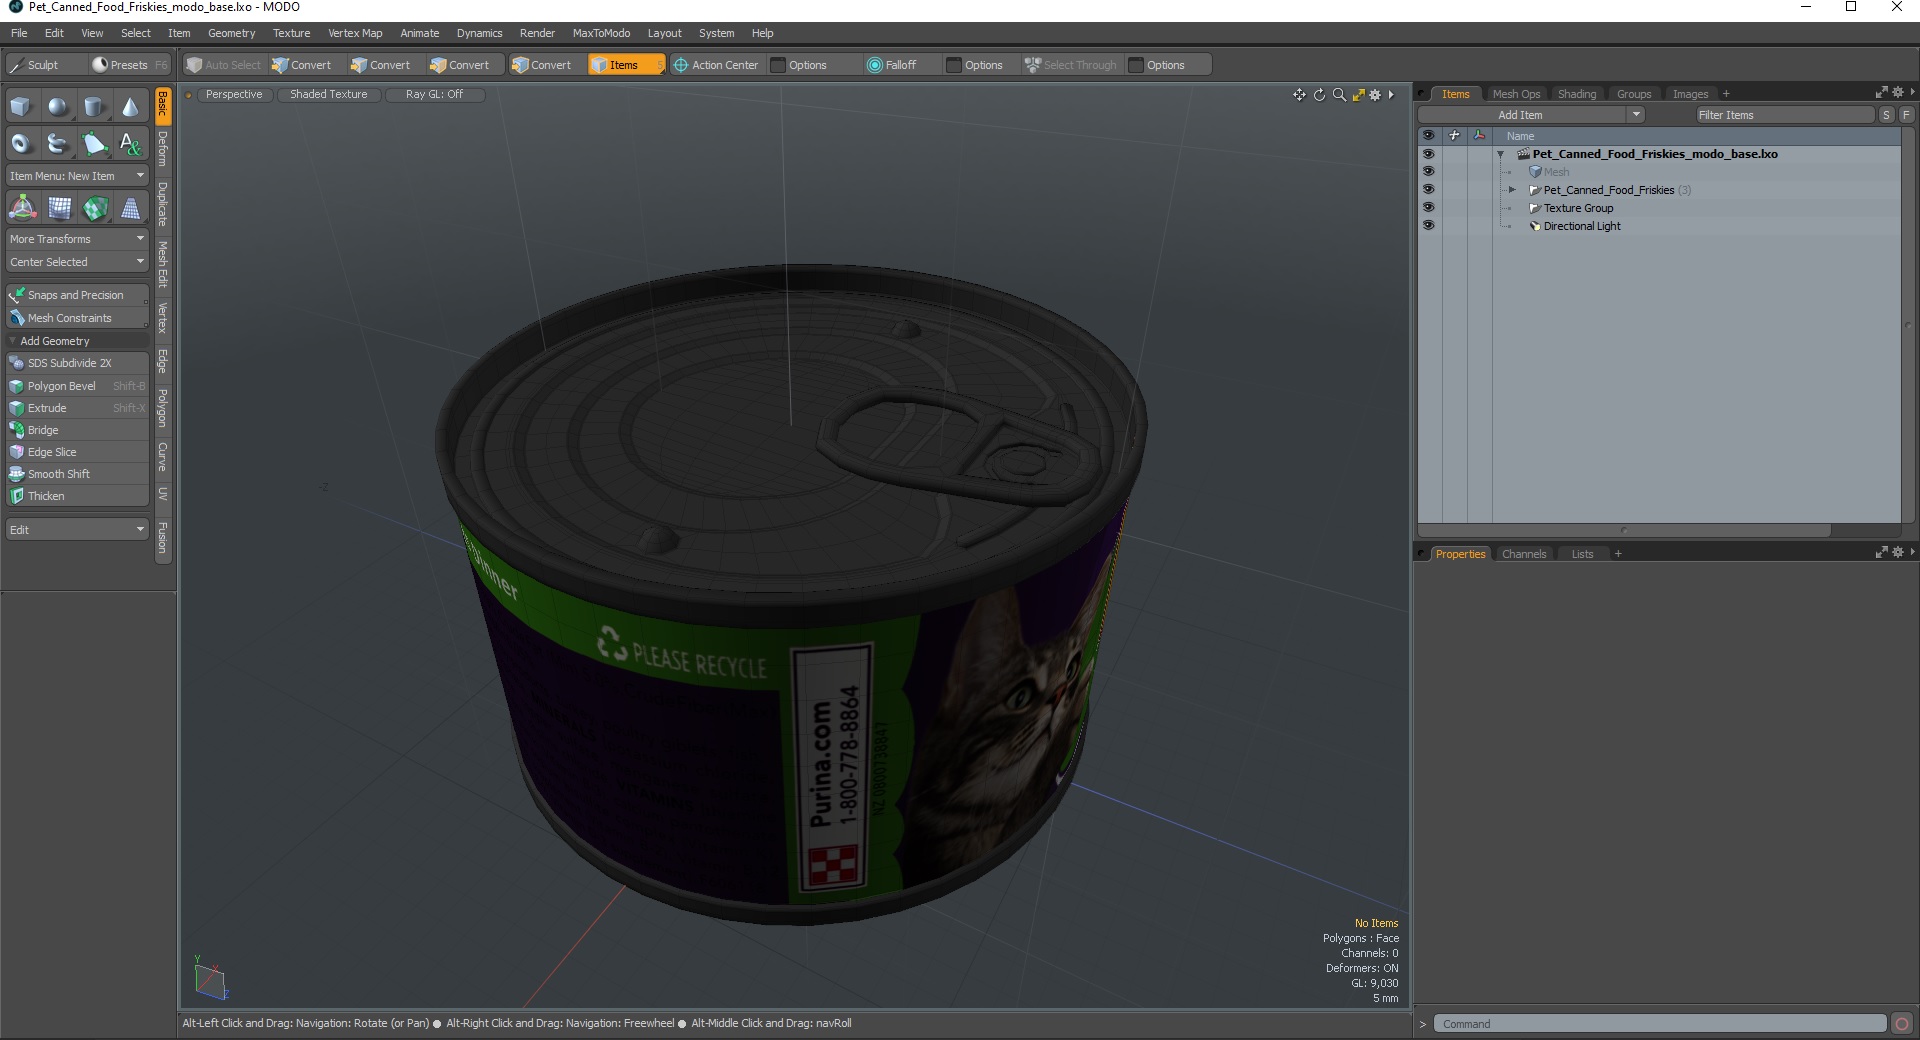Select the vertical Deform toolbox tab

[163, 149]
